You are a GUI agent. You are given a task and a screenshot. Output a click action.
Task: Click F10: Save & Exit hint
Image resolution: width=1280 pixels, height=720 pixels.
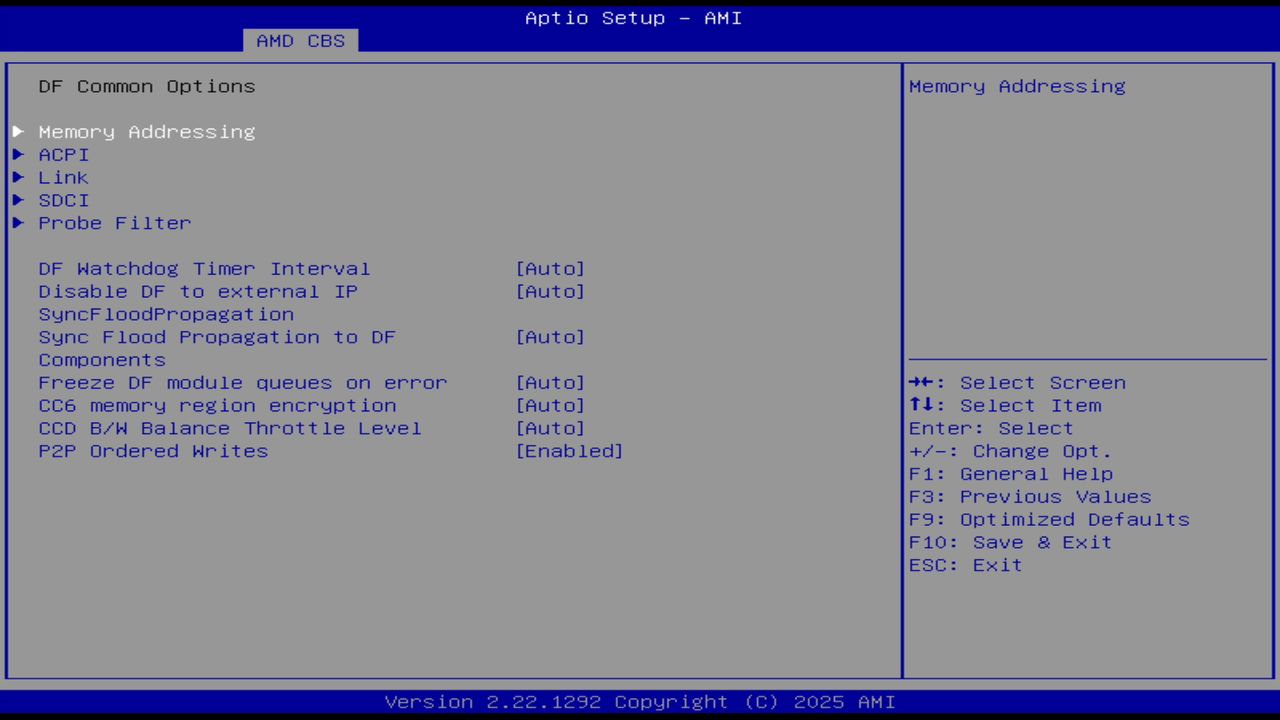(1010, 544)
